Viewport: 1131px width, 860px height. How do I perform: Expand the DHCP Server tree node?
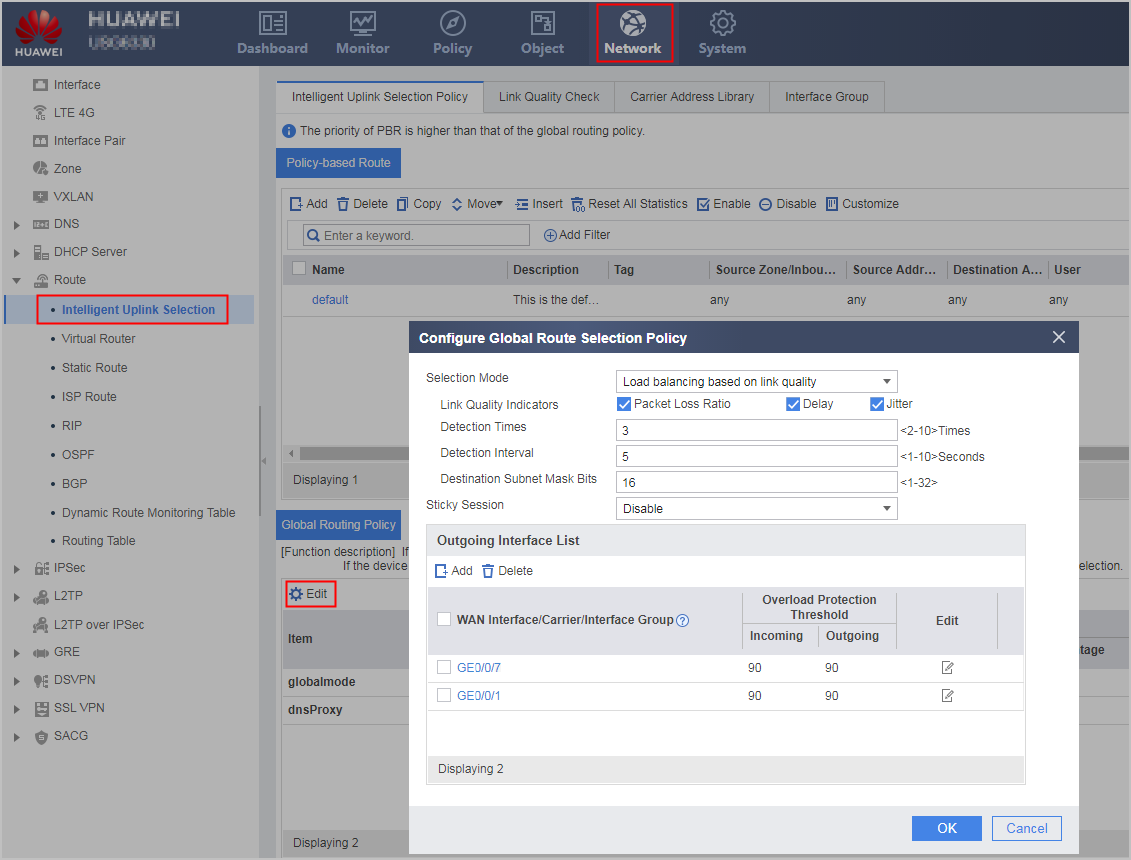point(17,253)
